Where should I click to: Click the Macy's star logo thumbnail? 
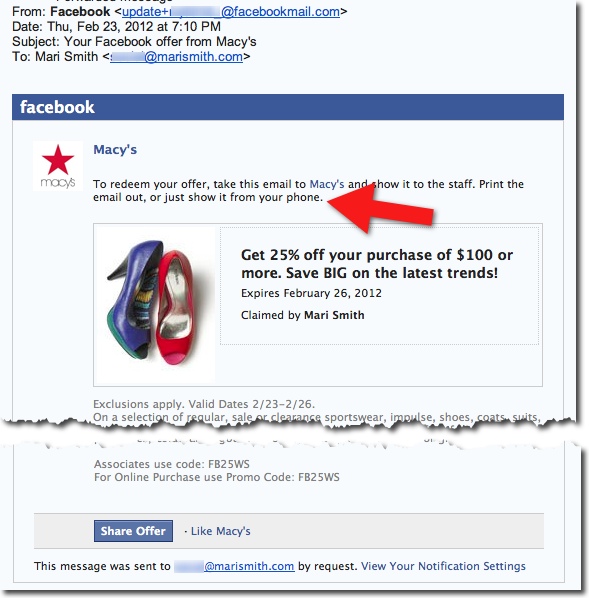point(58,166)
